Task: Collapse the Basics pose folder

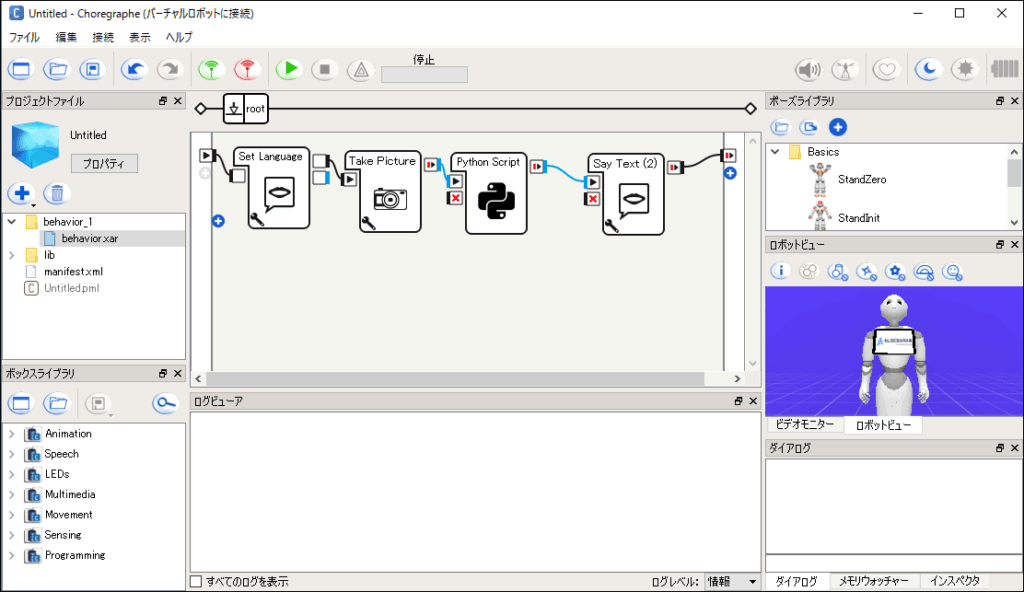Action: coord(775,152)
